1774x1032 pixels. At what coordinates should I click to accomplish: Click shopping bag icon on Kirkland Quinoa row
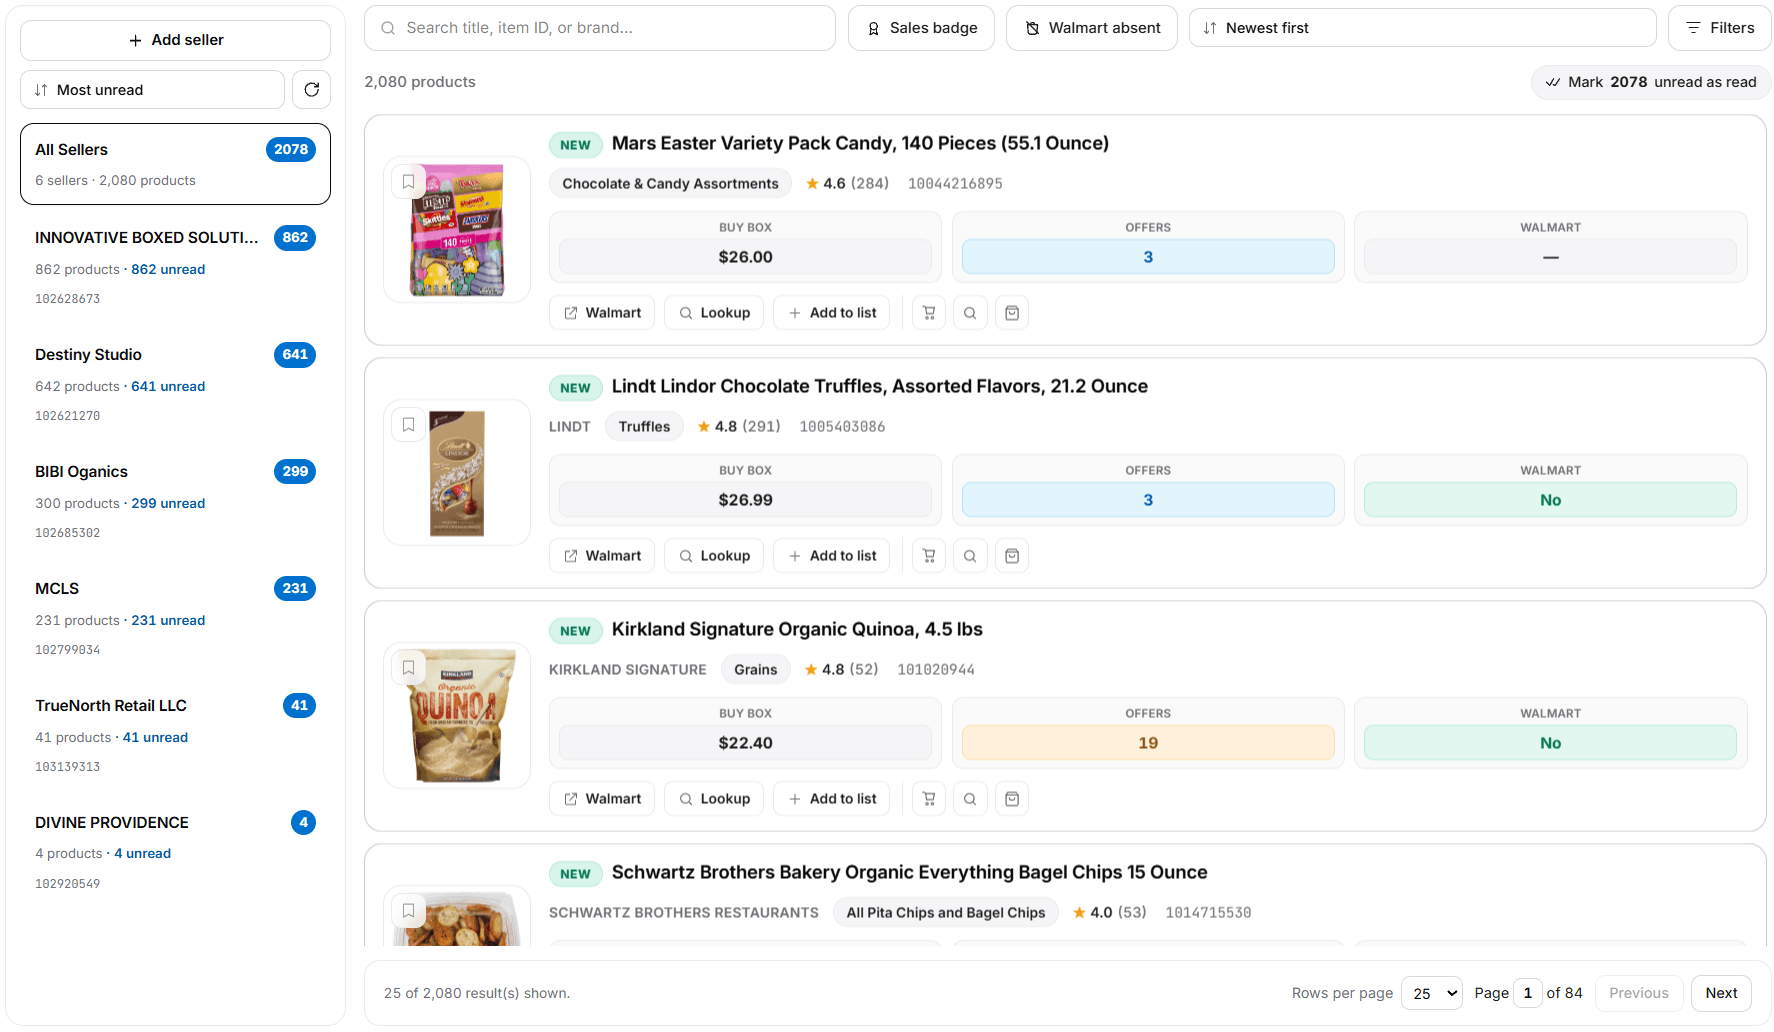click(1012, 799)
